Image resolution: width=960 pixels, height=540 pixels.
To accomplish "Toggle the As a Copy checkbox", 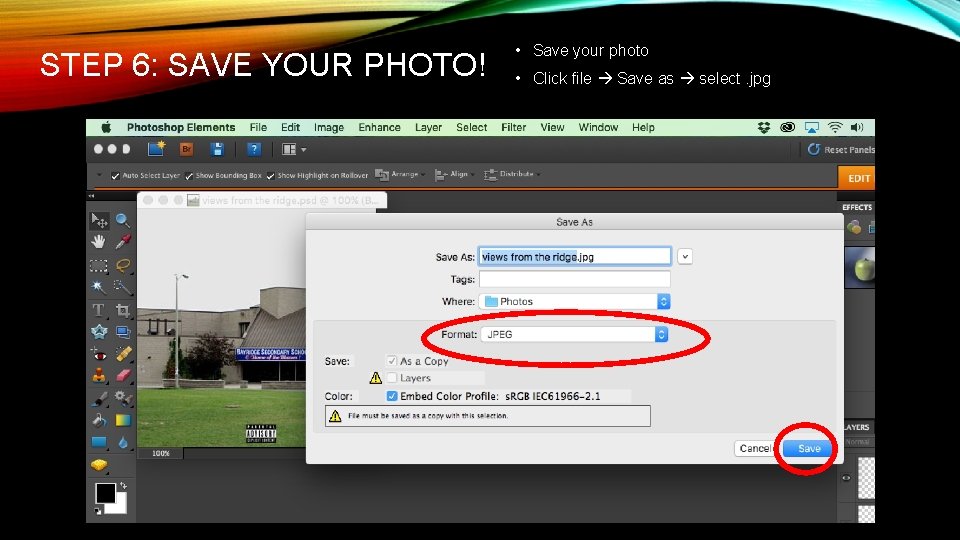I will [x=392, y=361].
